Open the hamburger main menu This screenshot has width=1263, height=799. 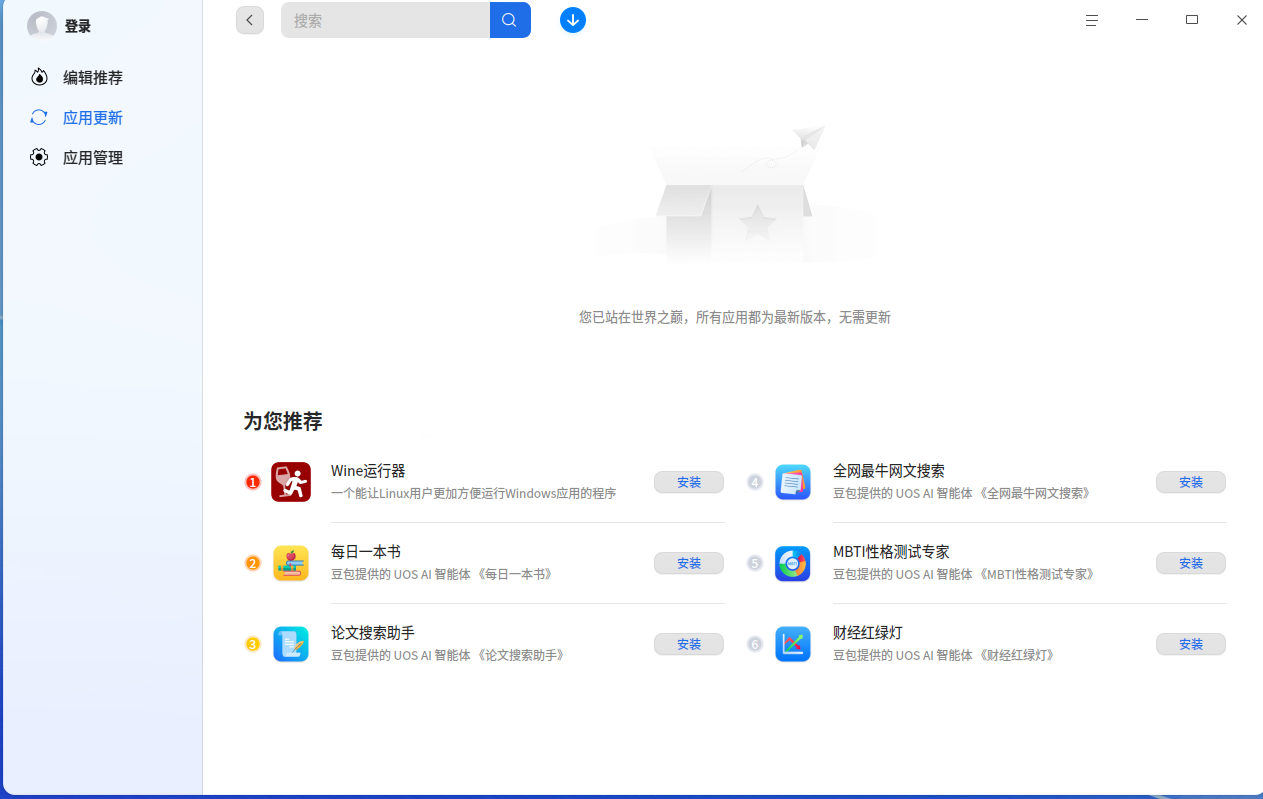pyautogui.click(x=1092, y=20)
